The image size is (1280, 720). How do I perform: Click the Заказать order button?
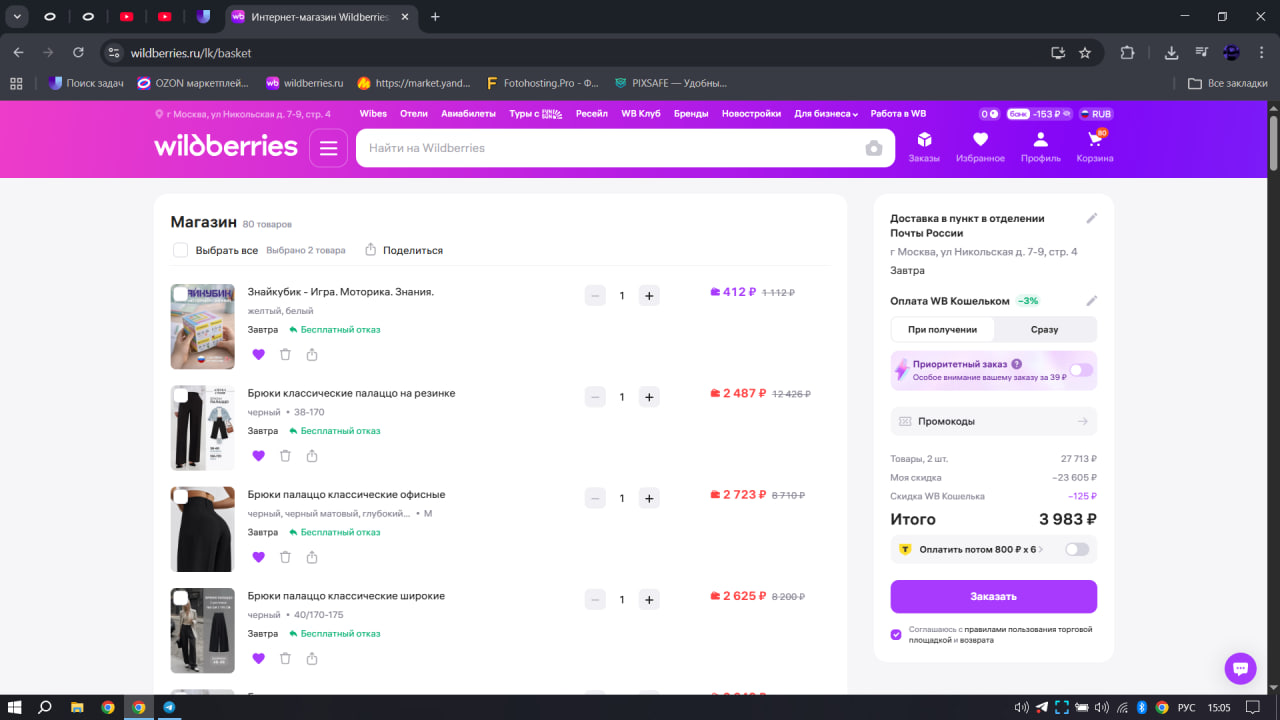pos(994,596)
